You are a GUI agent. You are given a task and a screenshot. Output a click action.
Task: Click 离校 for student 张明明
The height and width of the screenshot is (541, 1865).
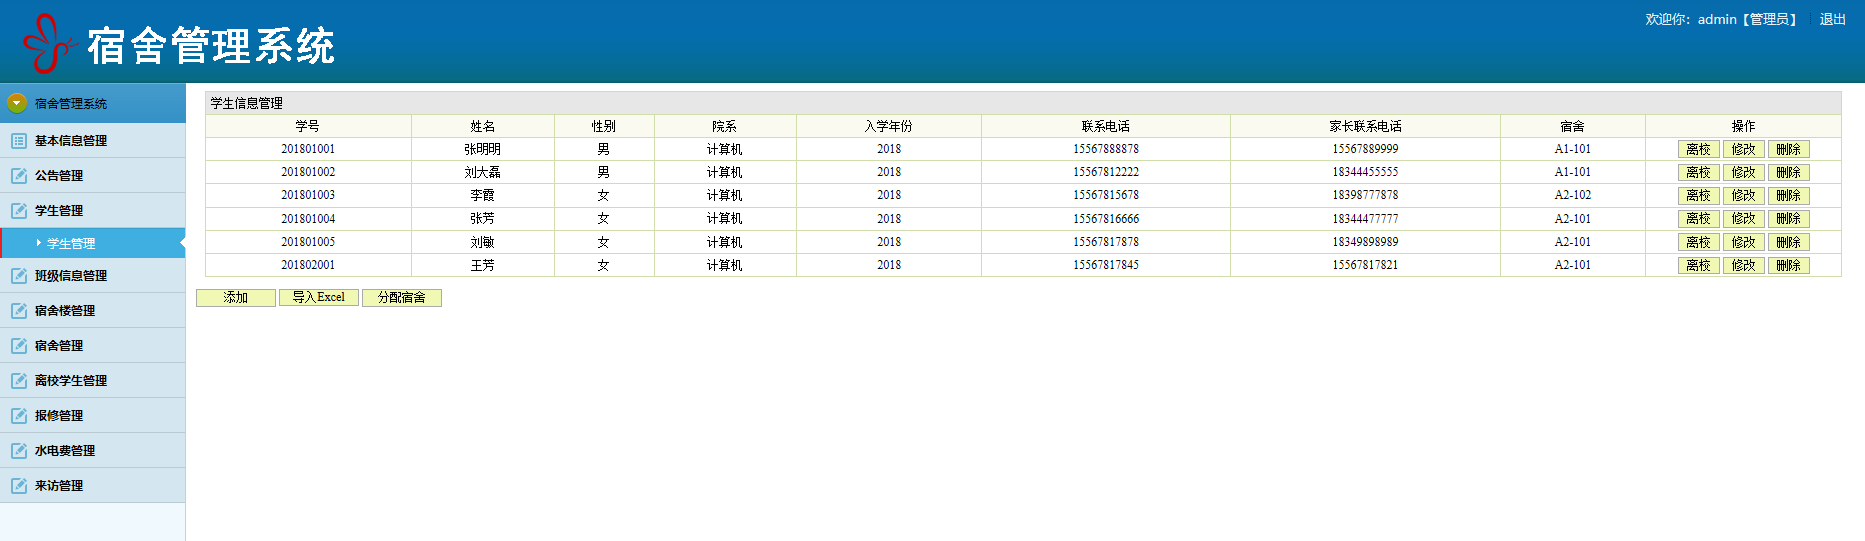(1699, 150)
